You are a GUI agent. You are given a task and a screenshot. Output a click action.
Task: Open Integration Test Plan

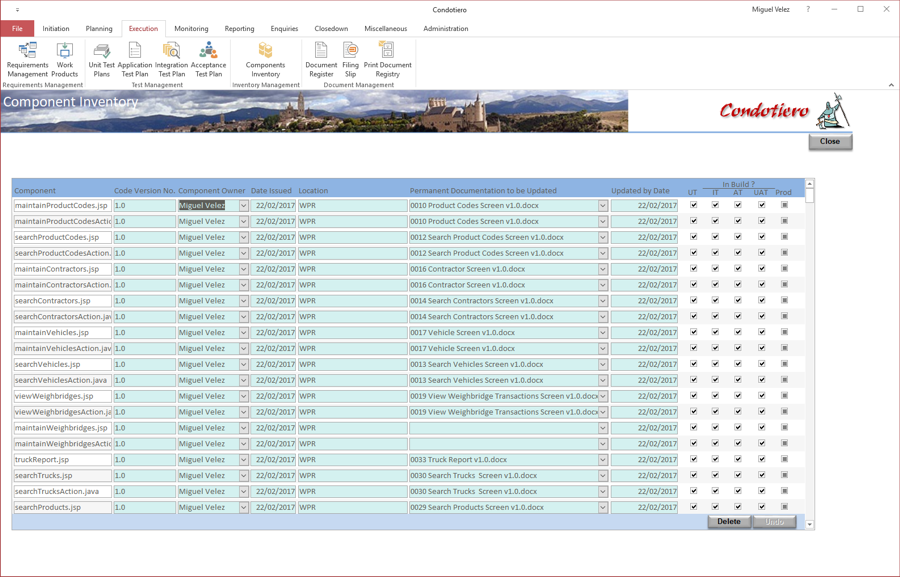(171, 59)
